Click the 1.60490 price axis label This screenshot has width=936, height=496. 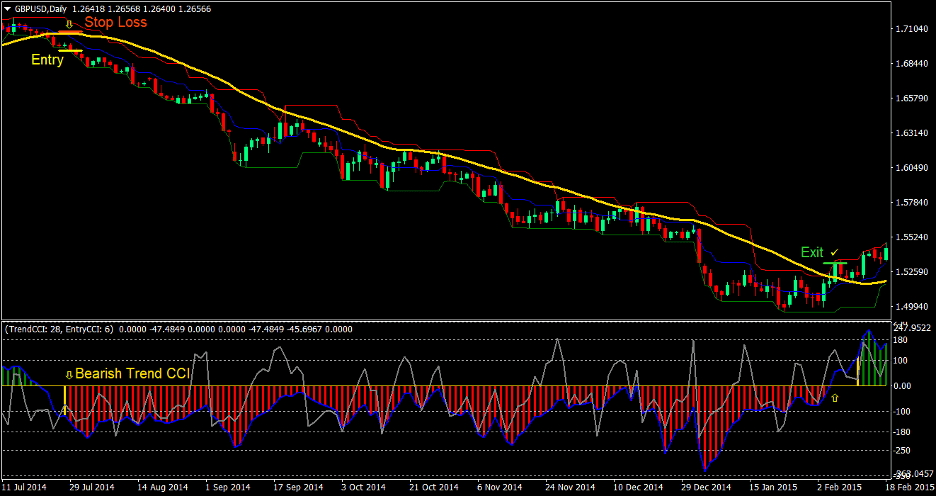[x=913, y=168]
